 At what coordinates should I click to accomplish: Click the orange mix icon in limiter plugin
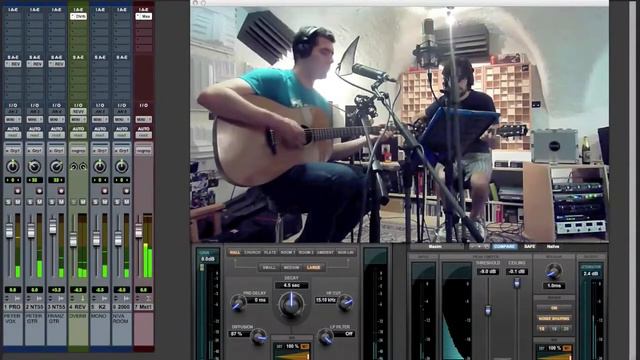coord(567,348)
